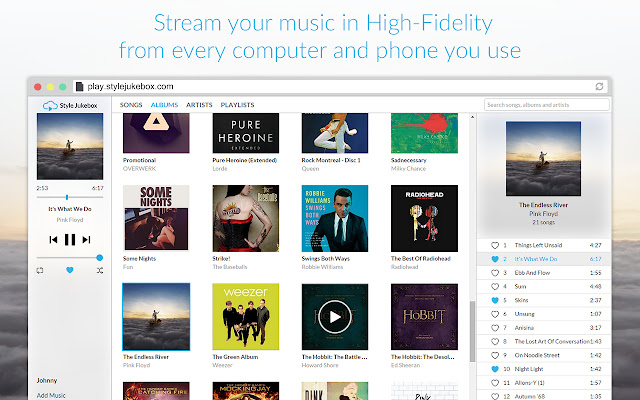Favorite Autumn '68 with heart icon
Viewport: 640px width, 400px height.
(x=495, y=396)
